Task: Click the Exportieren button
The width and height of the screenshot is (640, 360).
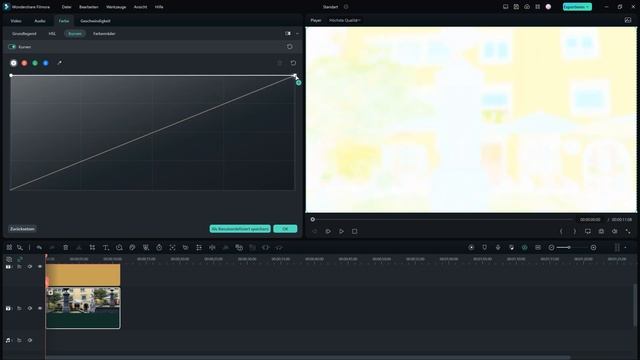Action: pos(577,7)
